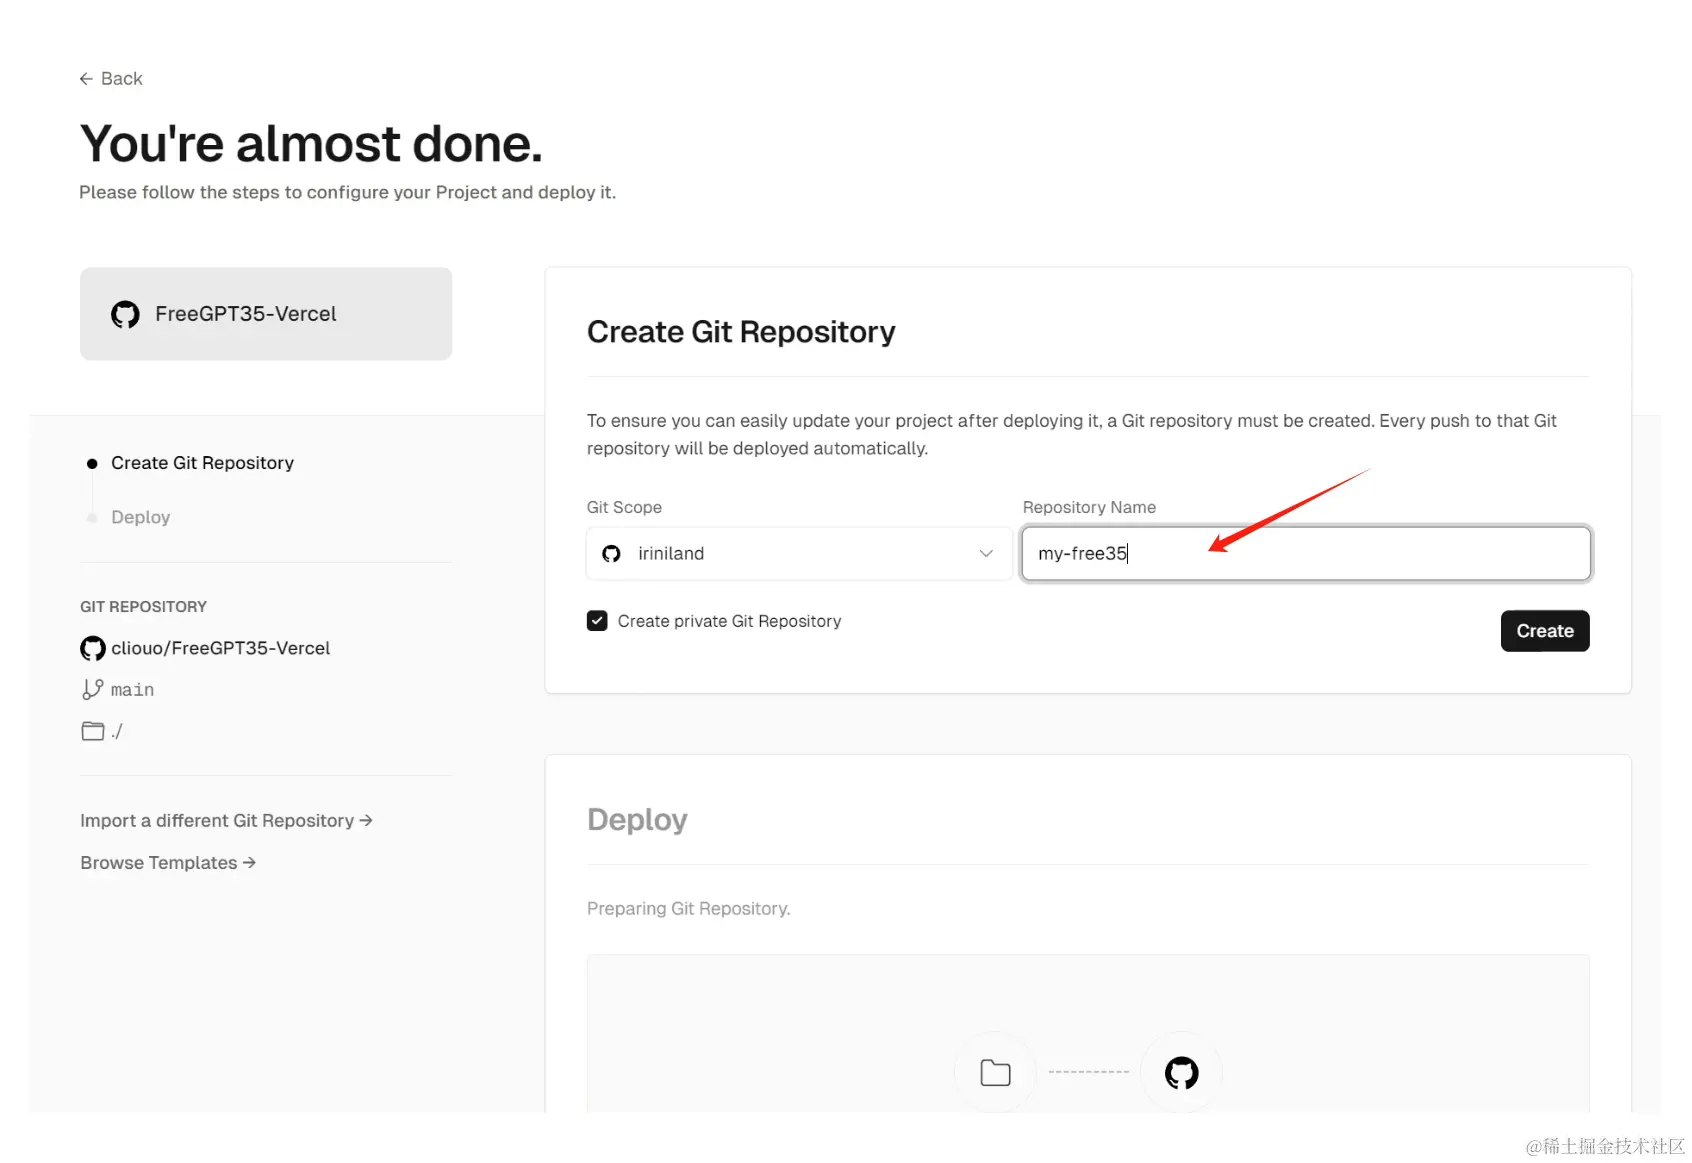Click the folder icon for root directory
The image size is (1692, 1163).
(93, 731)
